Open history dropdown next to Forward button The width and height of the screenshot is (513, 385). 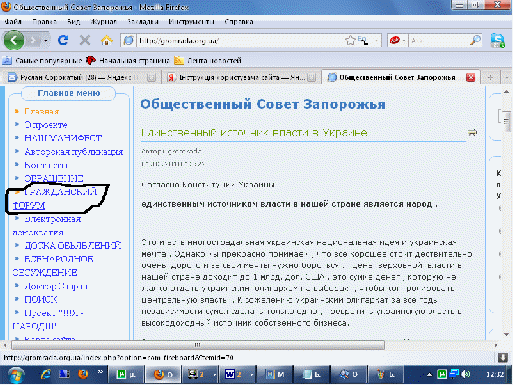(46, 41)
